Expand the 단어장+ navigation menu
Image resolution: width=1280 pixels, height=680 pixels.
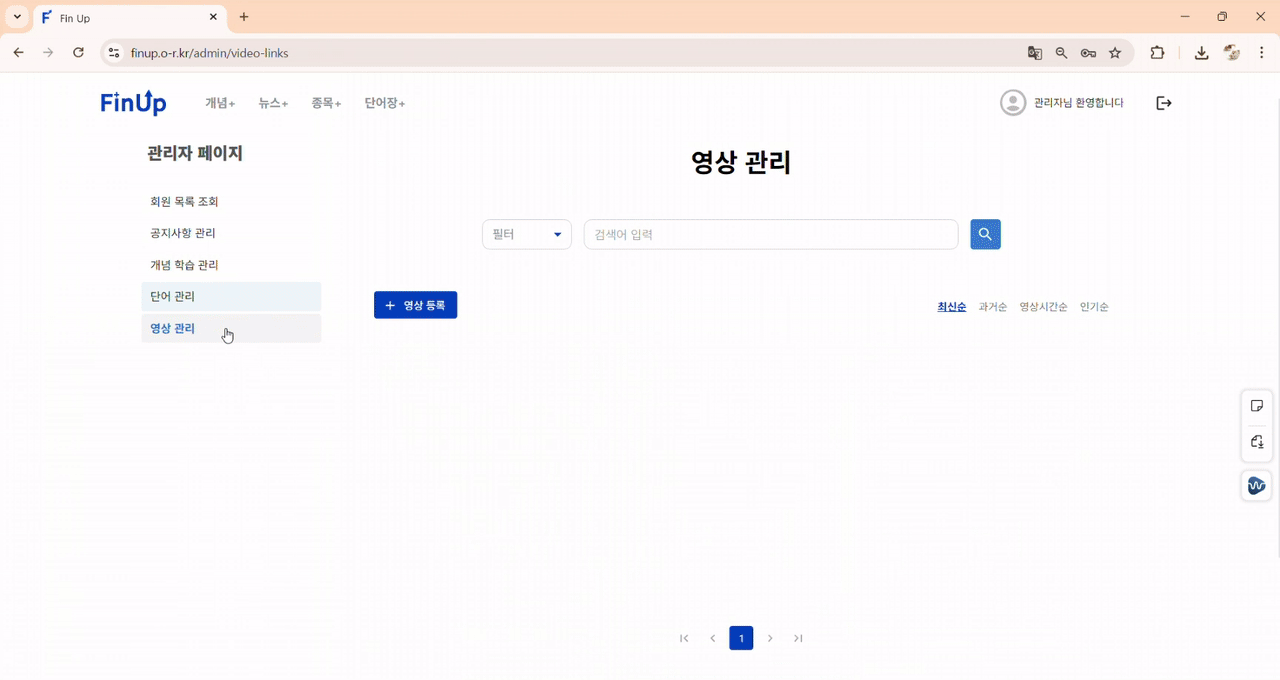tap(384, 102)
